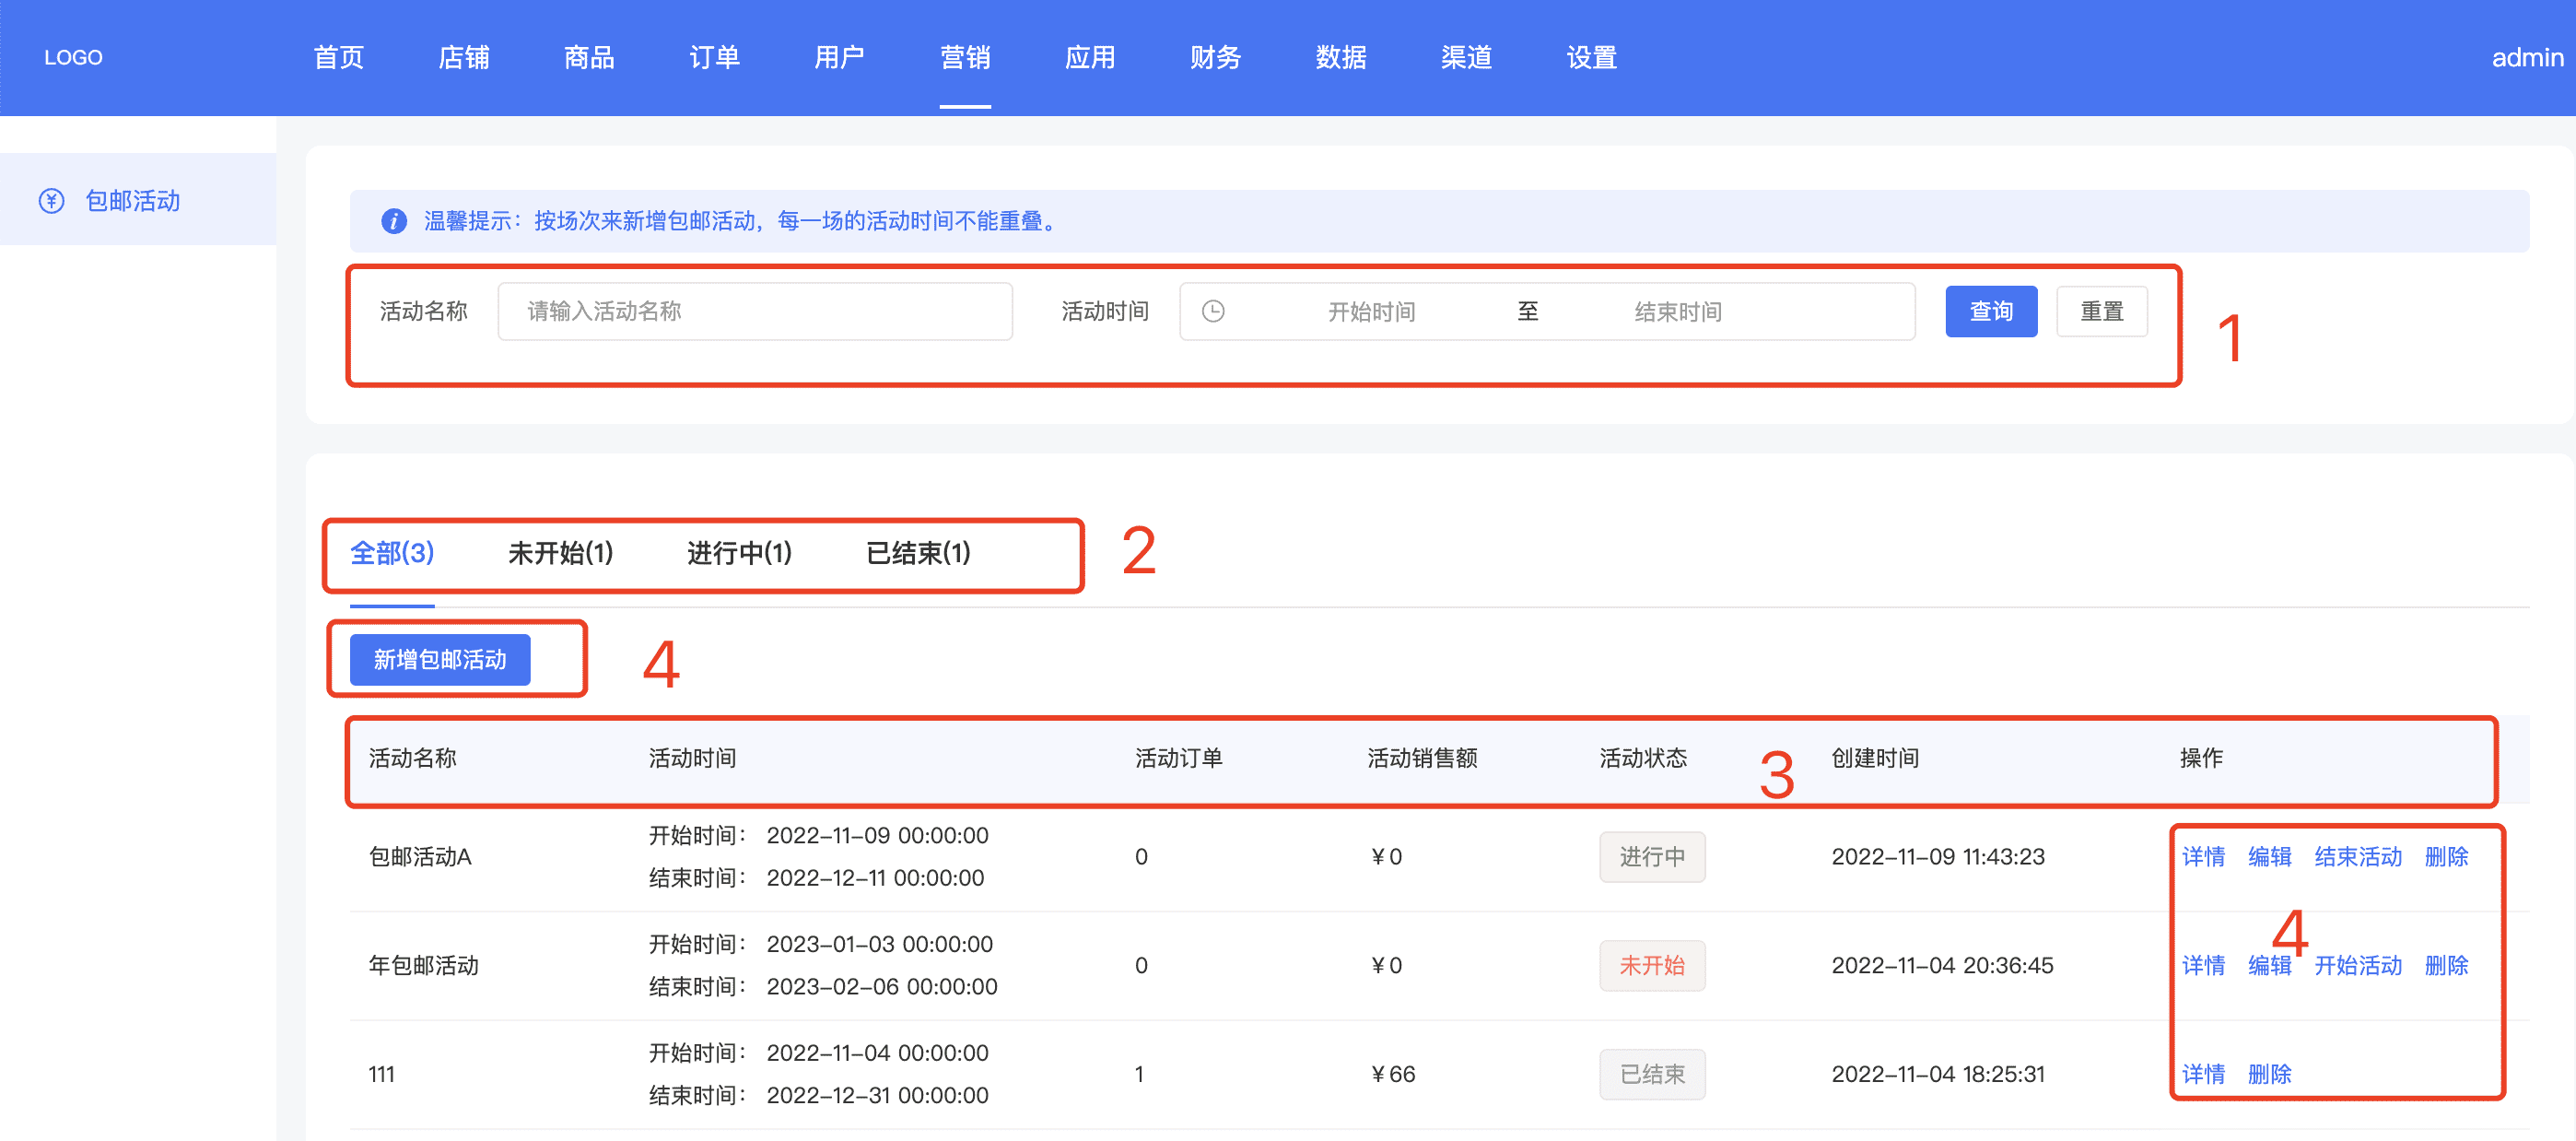
Task: Click the 活动订单 column header
Action: tap(1178, 759)
